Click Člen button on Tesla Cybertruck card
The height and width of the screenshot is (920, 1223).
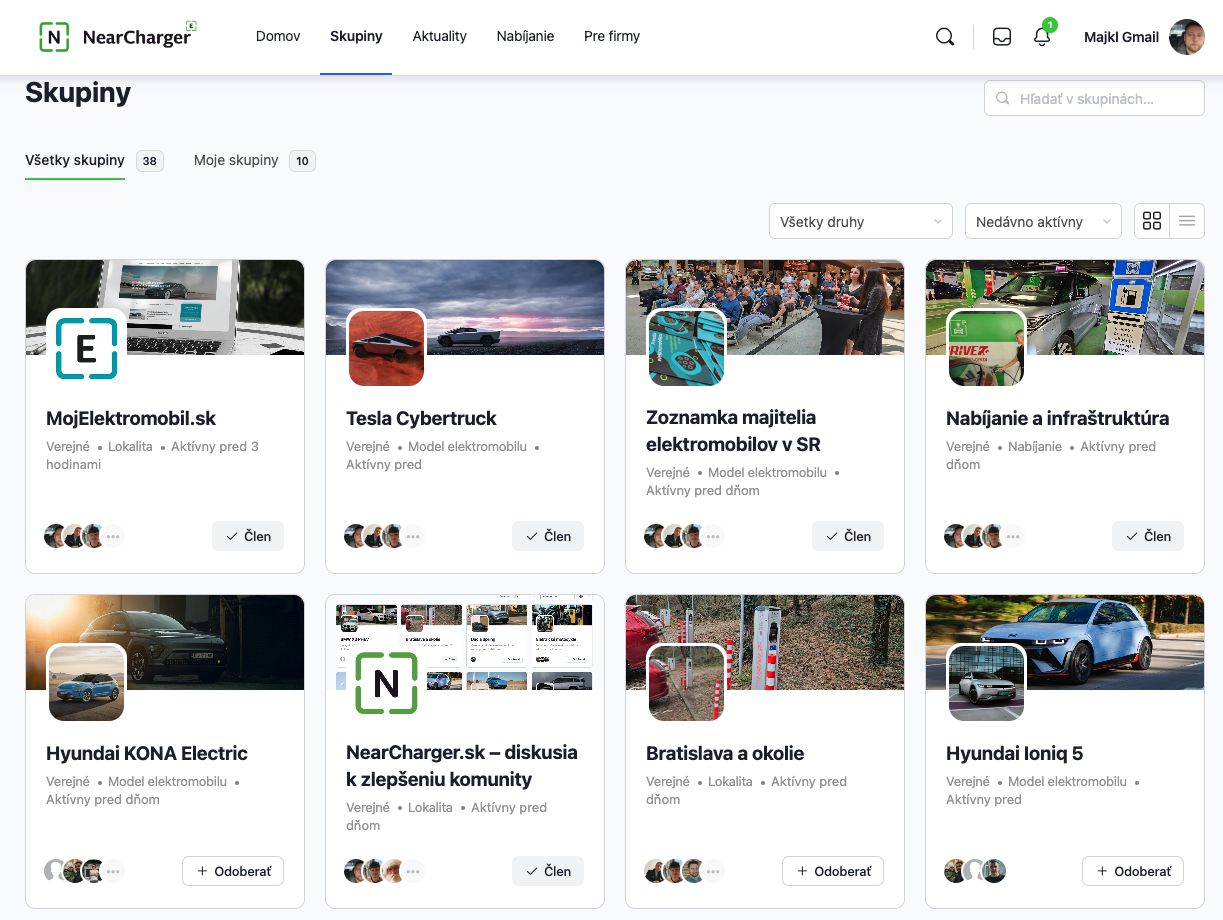(x=548, y=536)
